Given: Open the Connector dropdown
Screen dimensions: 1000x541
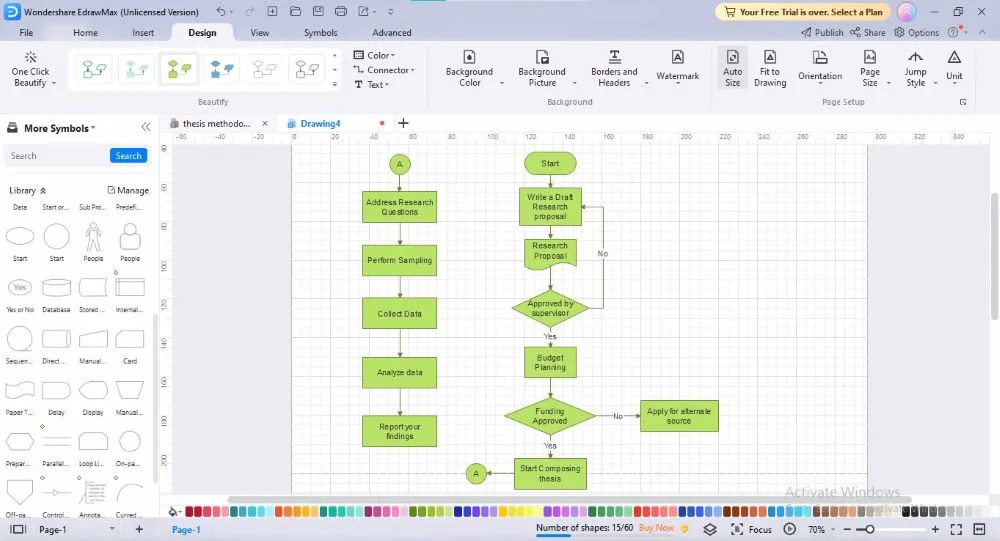Looking at the screenshot, I should (x=384, y=70).
